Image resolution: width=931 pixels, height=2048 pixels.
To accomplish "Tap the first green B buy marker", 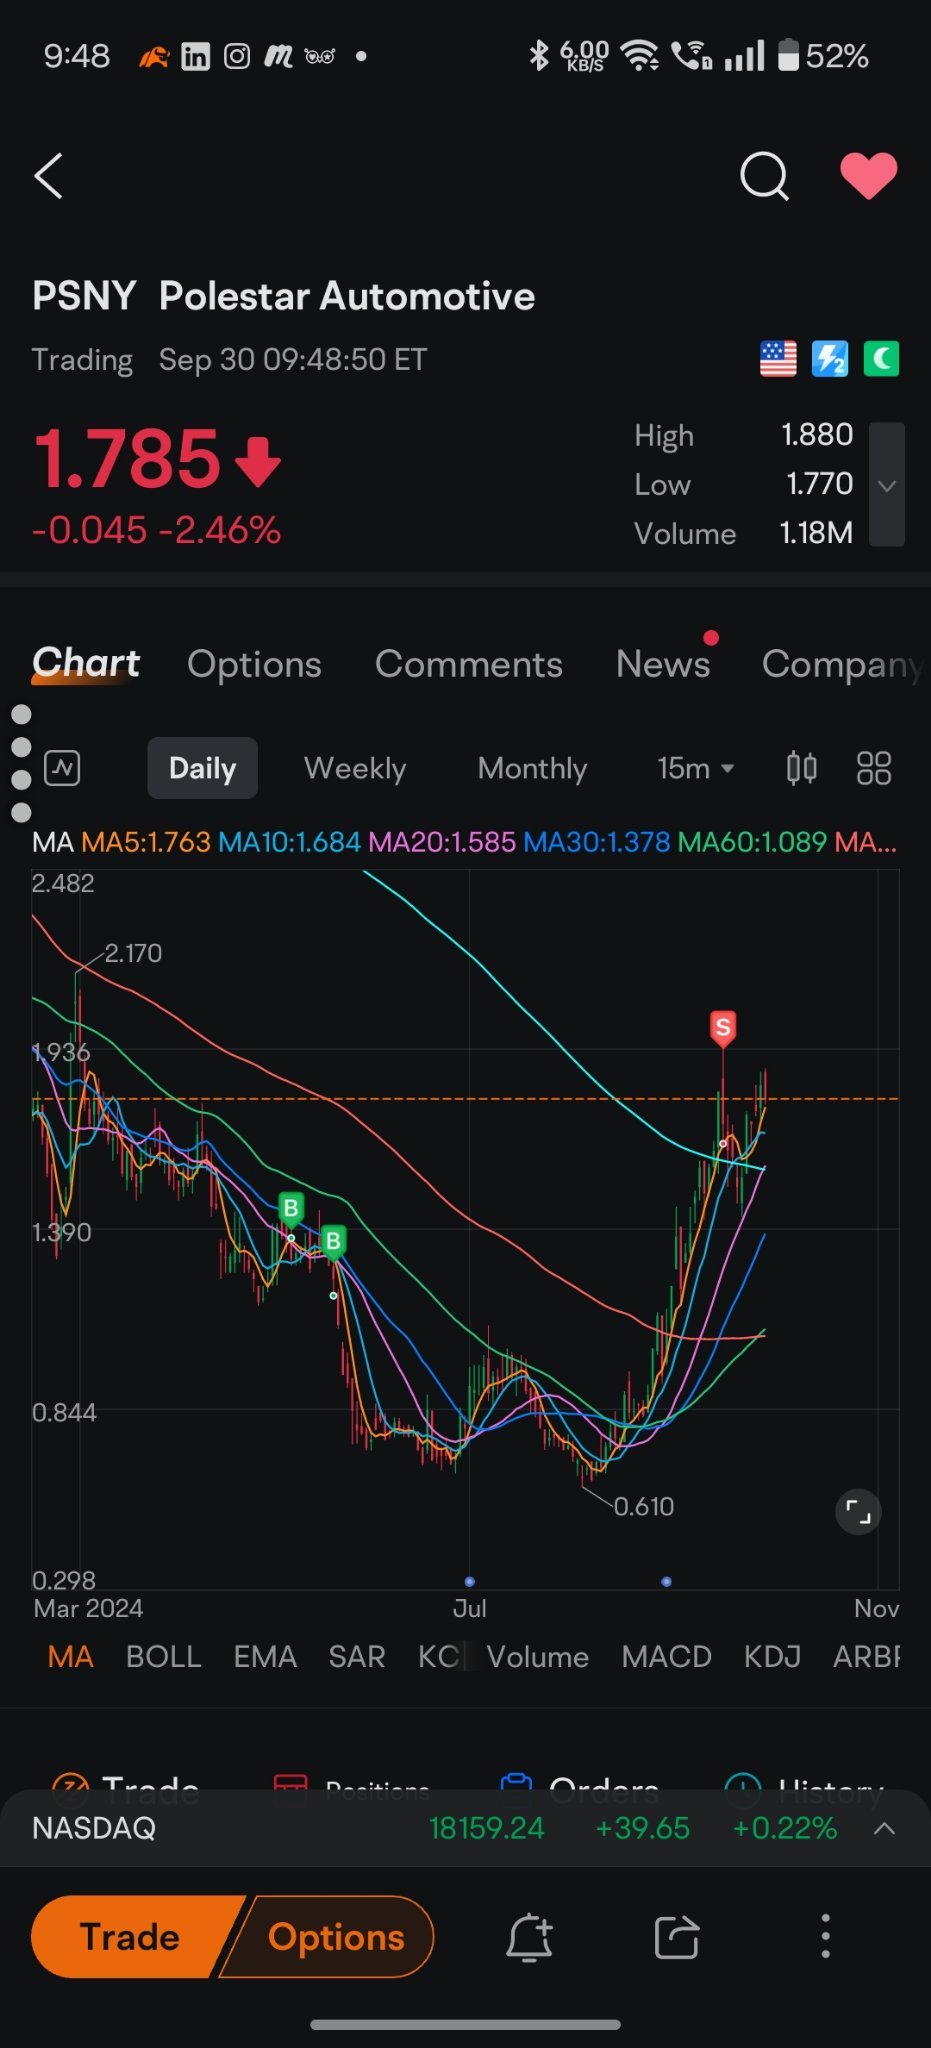I will pyautogui.click(x=291, y=1209).
